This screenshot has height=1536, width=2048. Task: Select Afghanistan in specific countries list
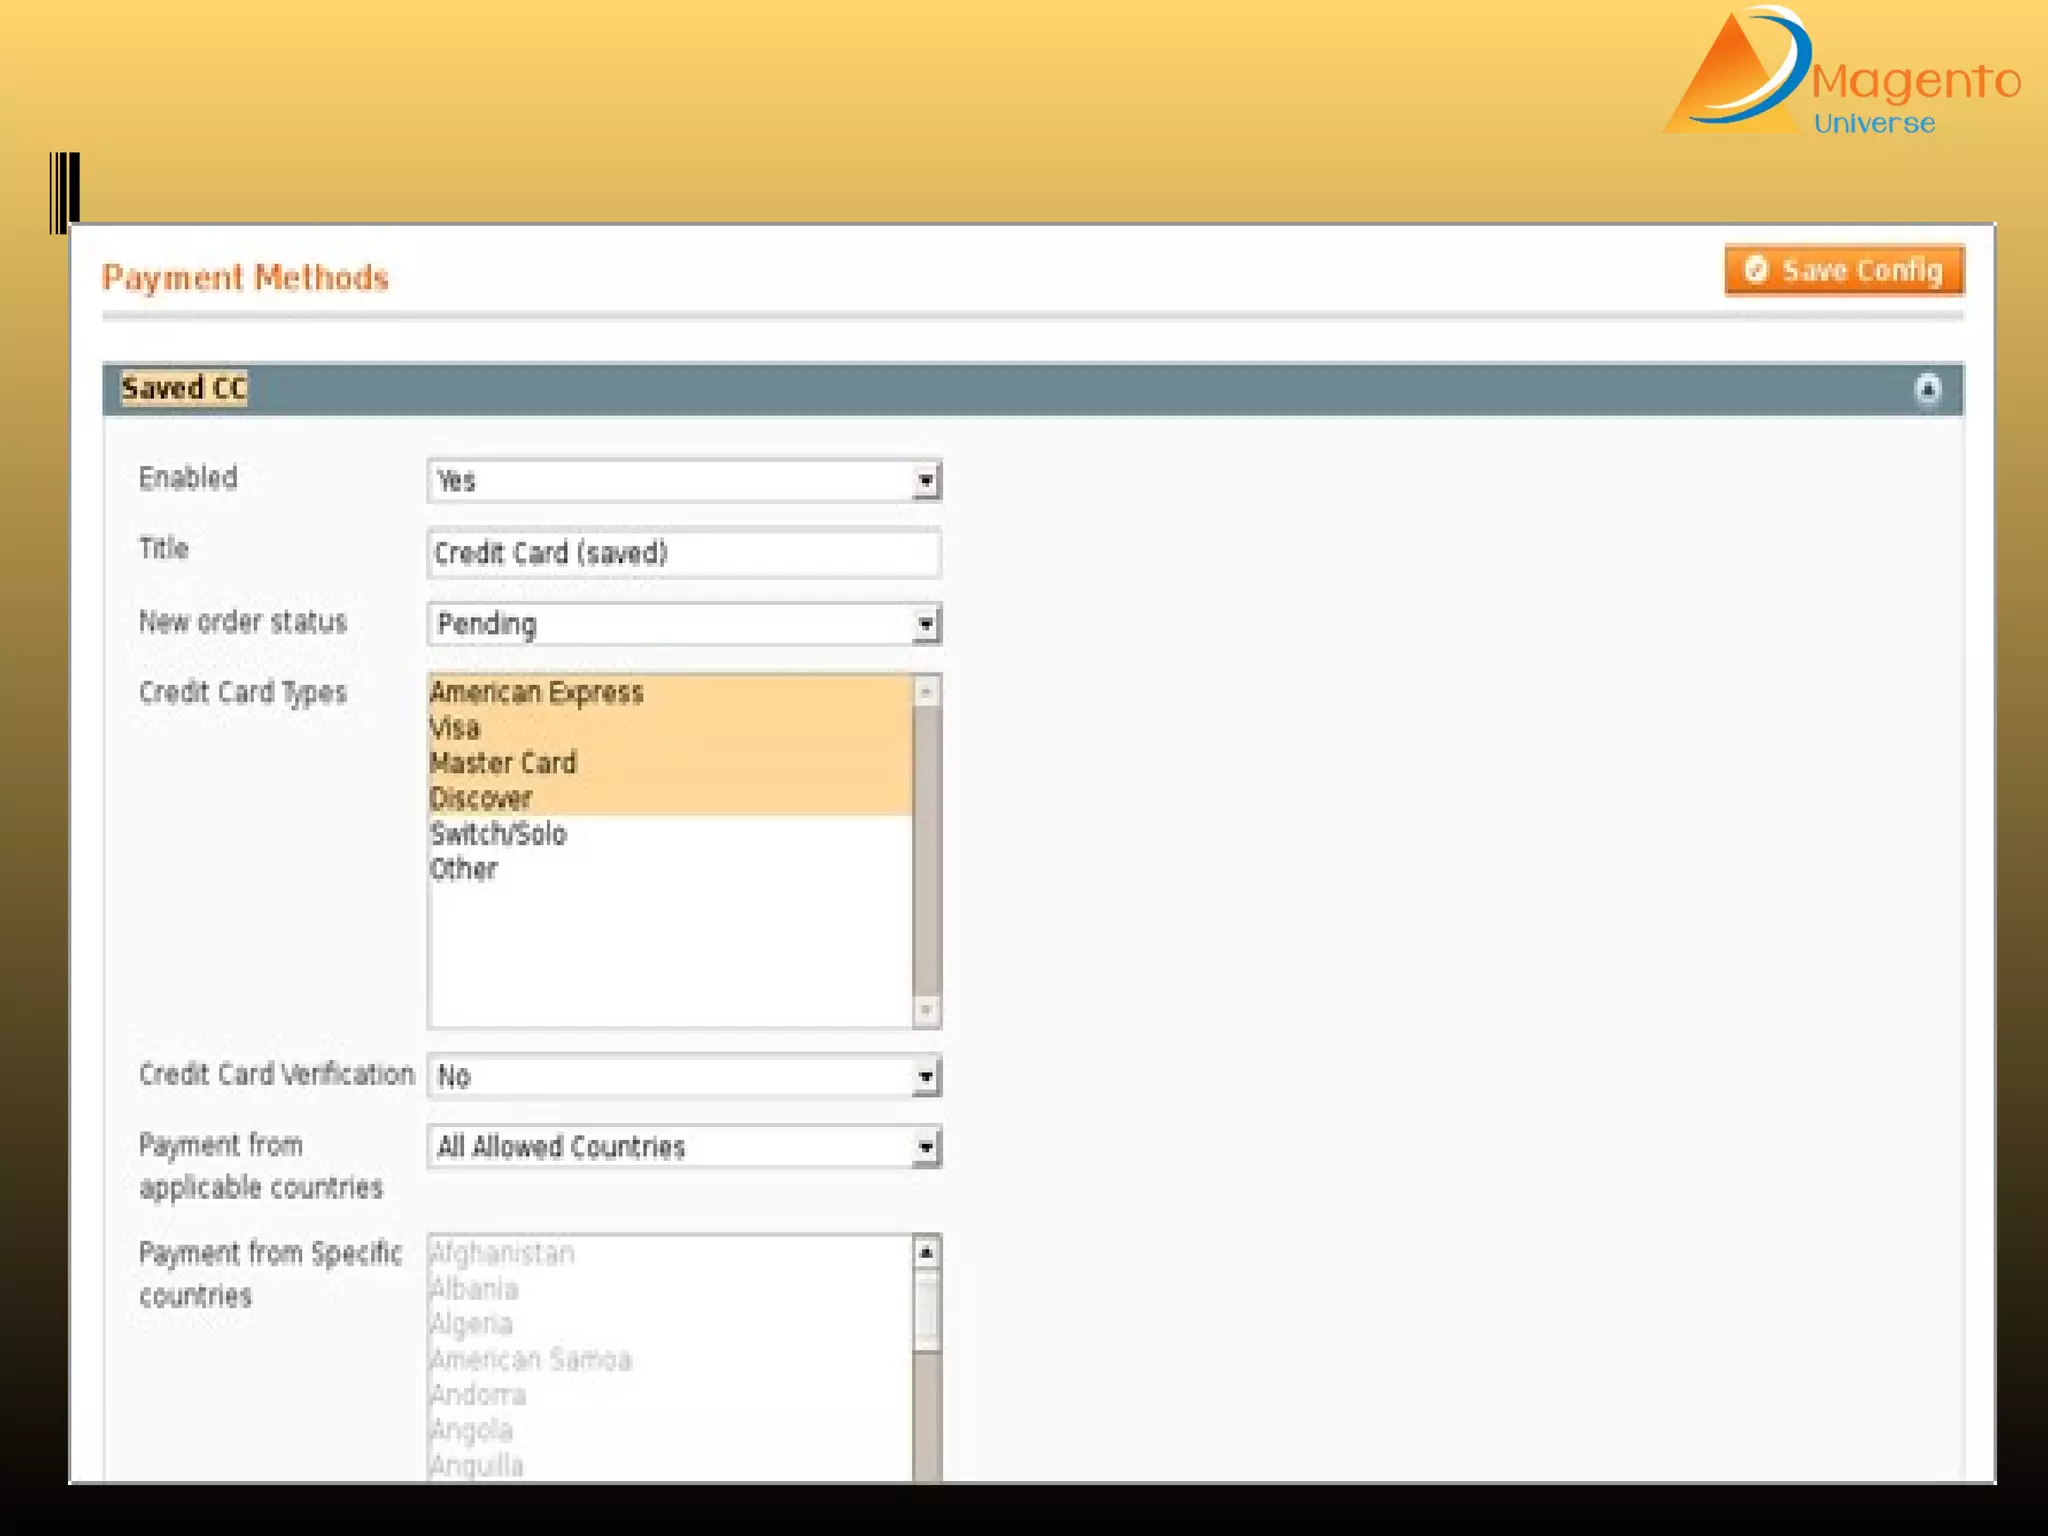(x=502, y=1253)
